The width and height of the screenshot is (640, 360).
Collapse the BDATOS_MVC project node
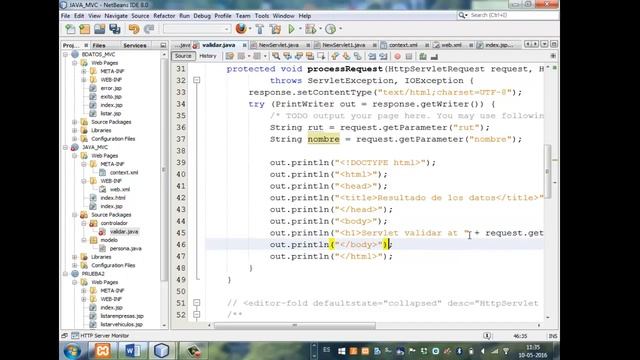(65, 54)
